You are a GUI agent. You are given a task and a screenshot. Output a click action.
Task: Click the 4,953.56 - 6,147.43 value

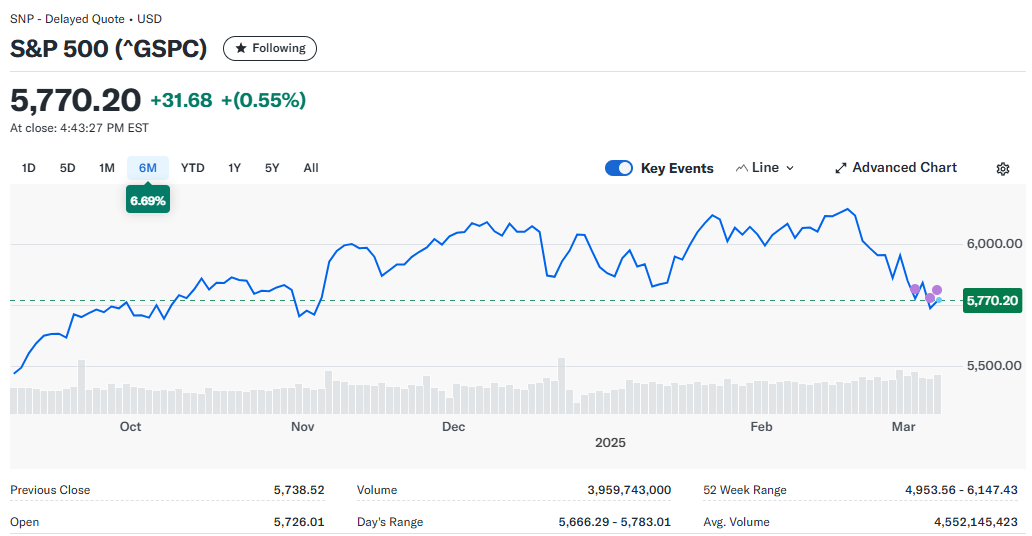tap(961, 490)
